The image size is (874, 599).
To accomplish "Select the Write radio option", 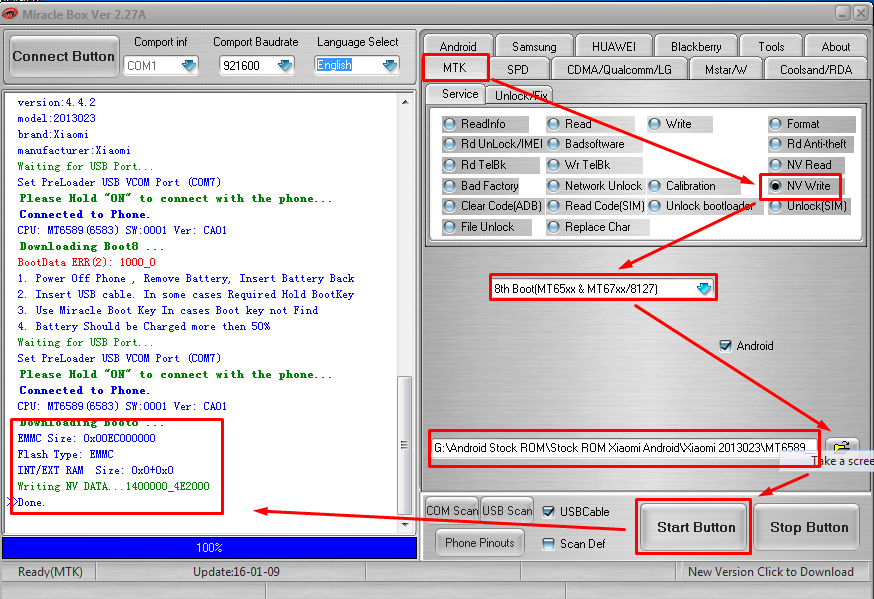I will pos(654,124).
